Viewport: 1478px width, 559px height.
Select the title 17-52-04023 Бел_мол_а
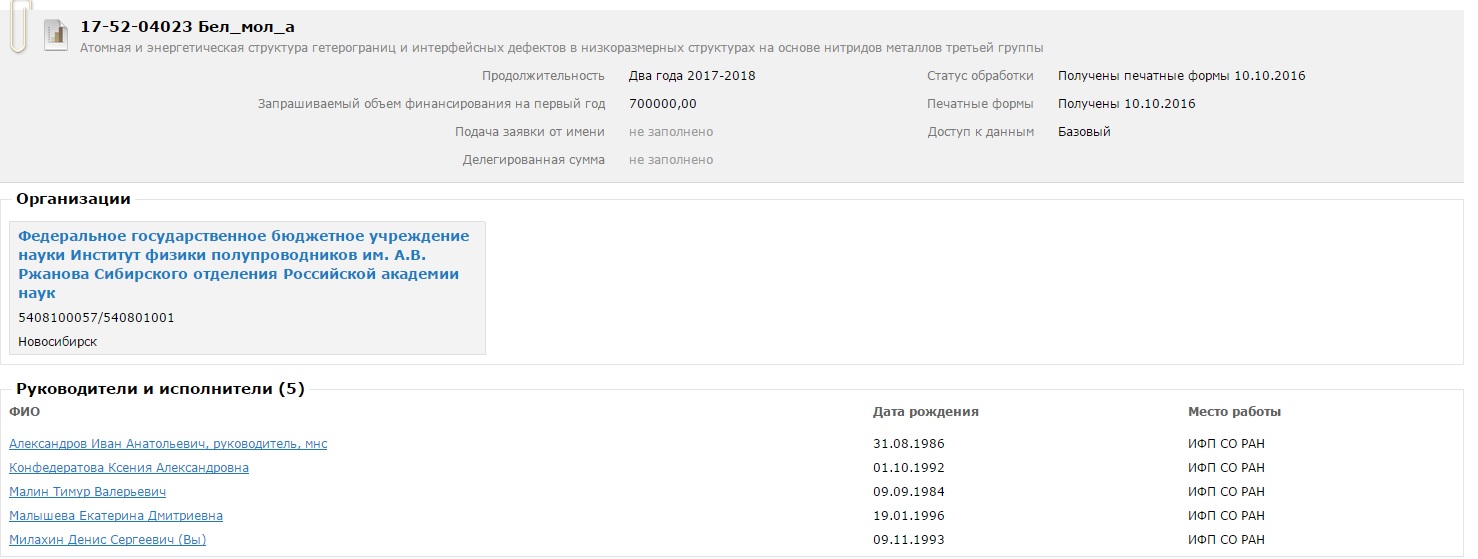tap(188, 27)
